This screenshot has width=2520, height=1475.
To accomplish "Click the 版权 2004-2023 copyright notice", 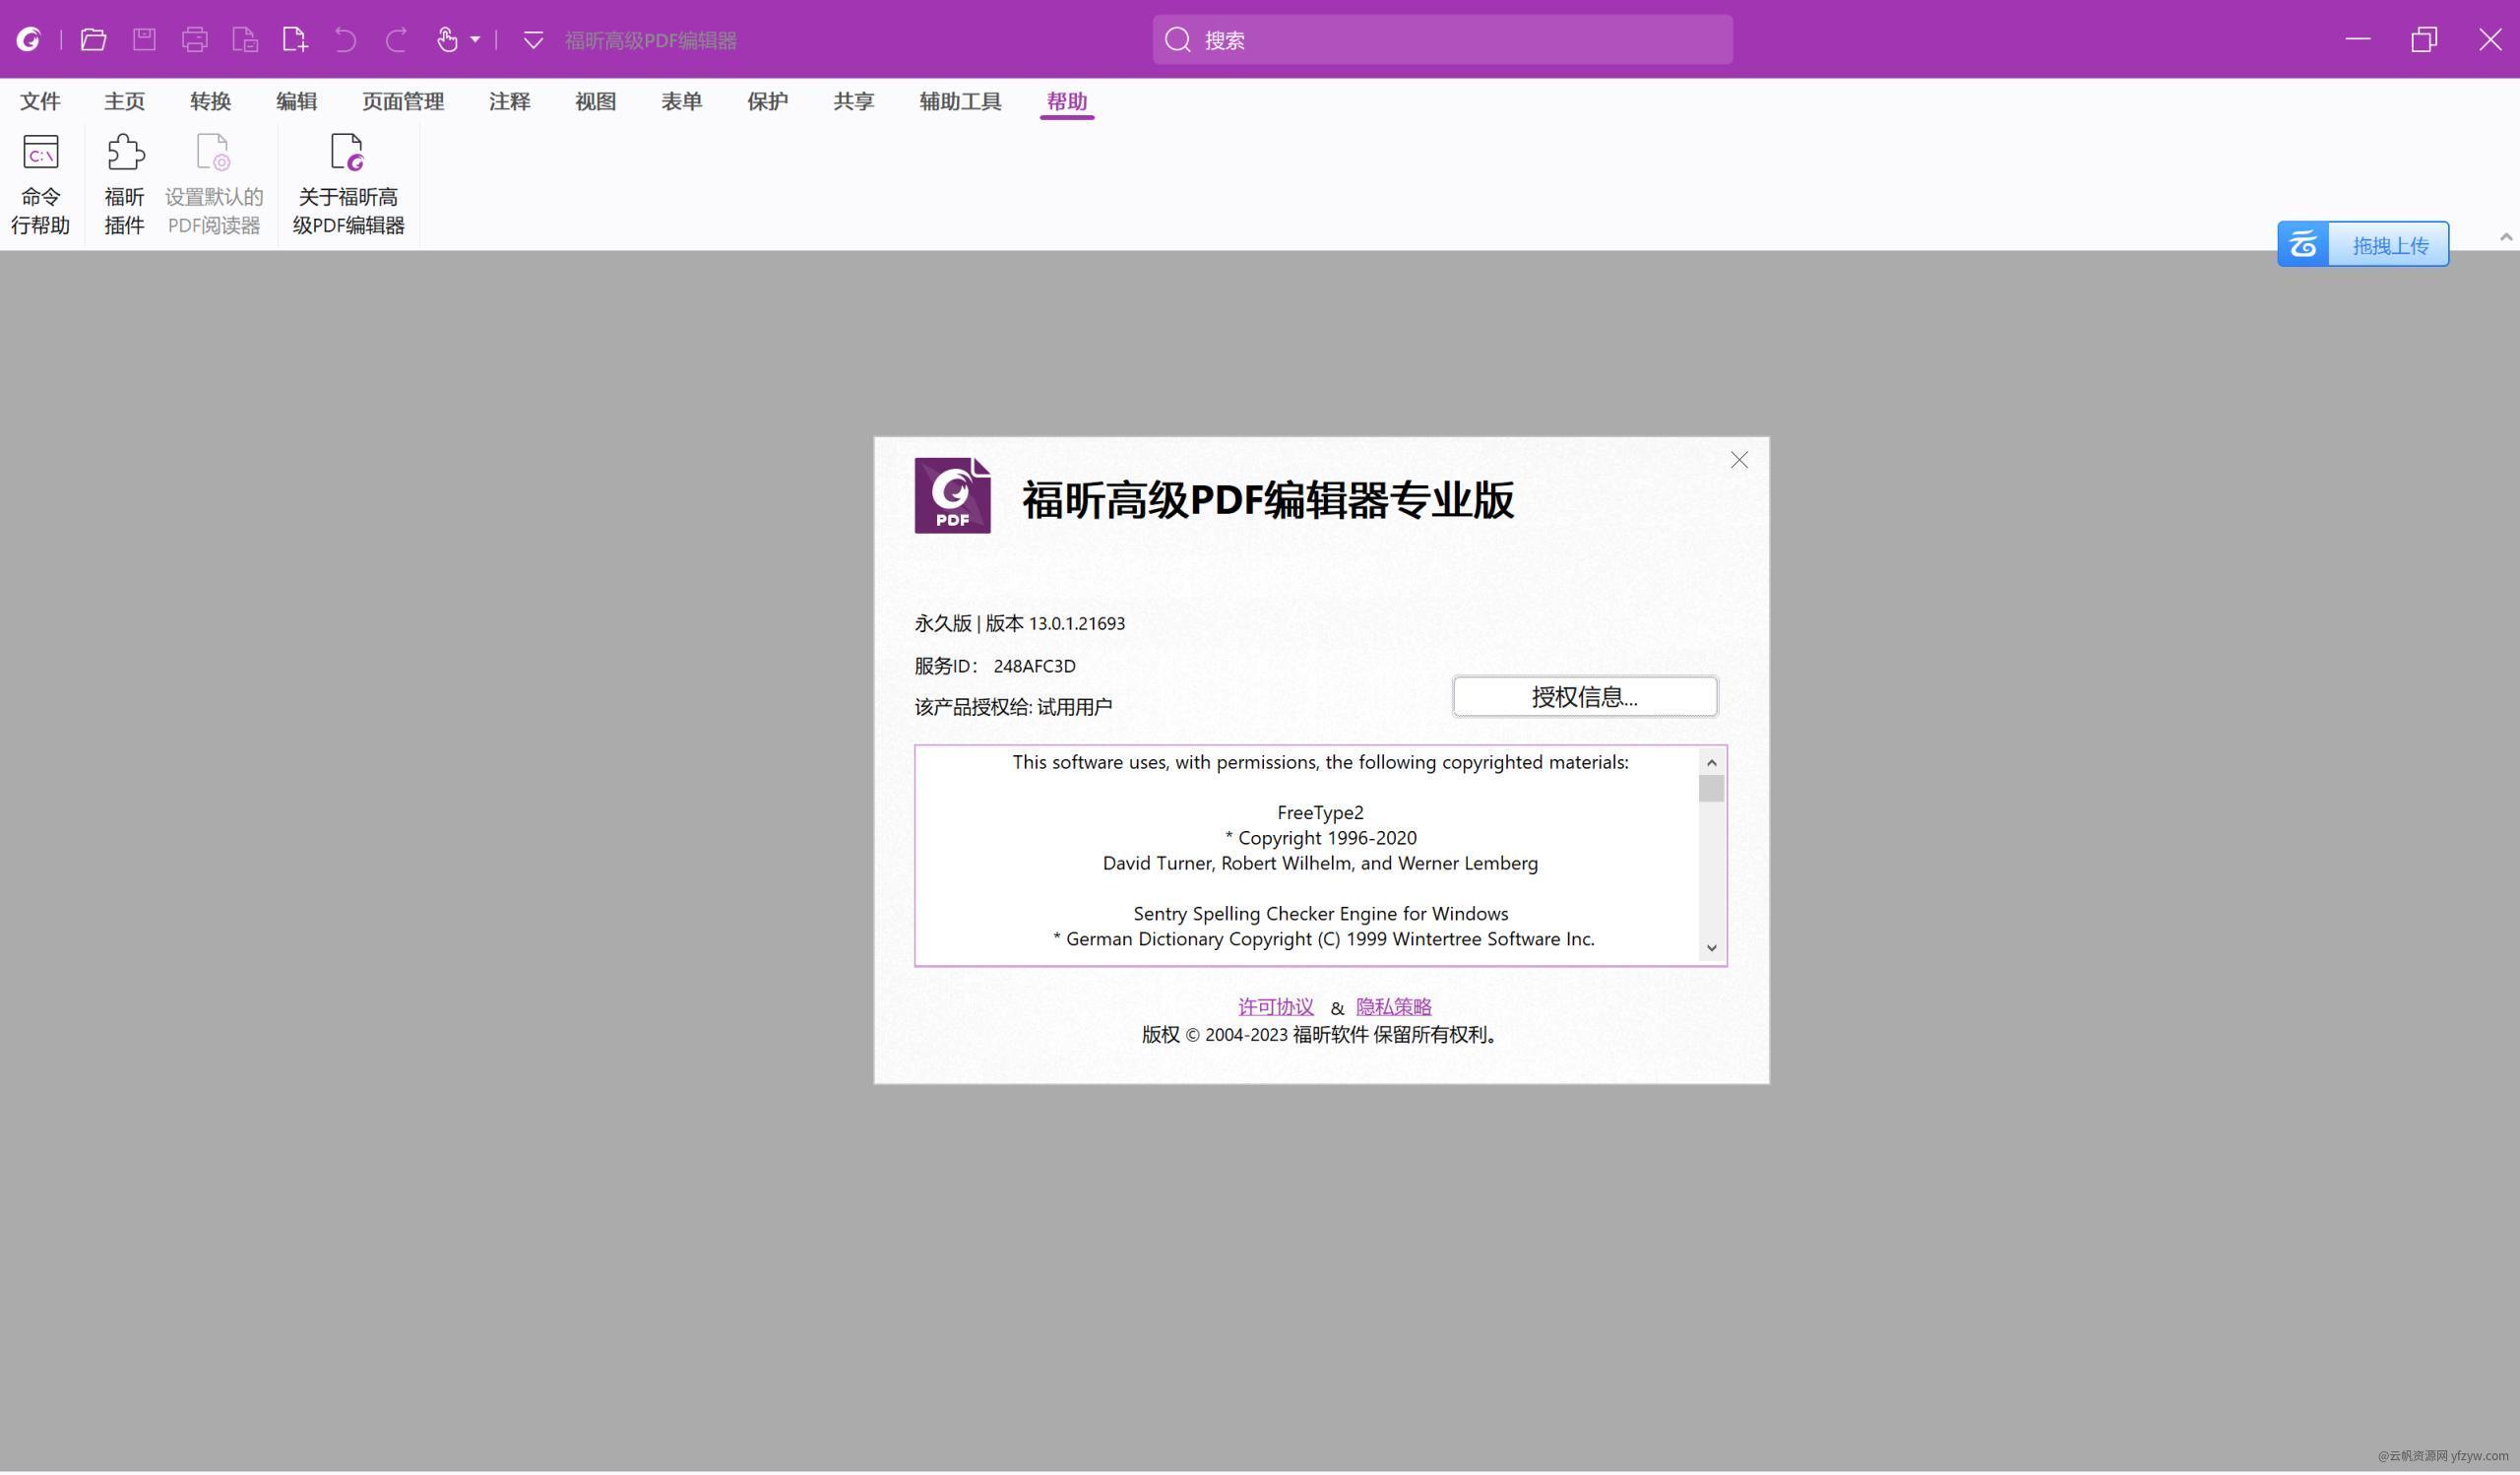I will tap(1320, 1035).
